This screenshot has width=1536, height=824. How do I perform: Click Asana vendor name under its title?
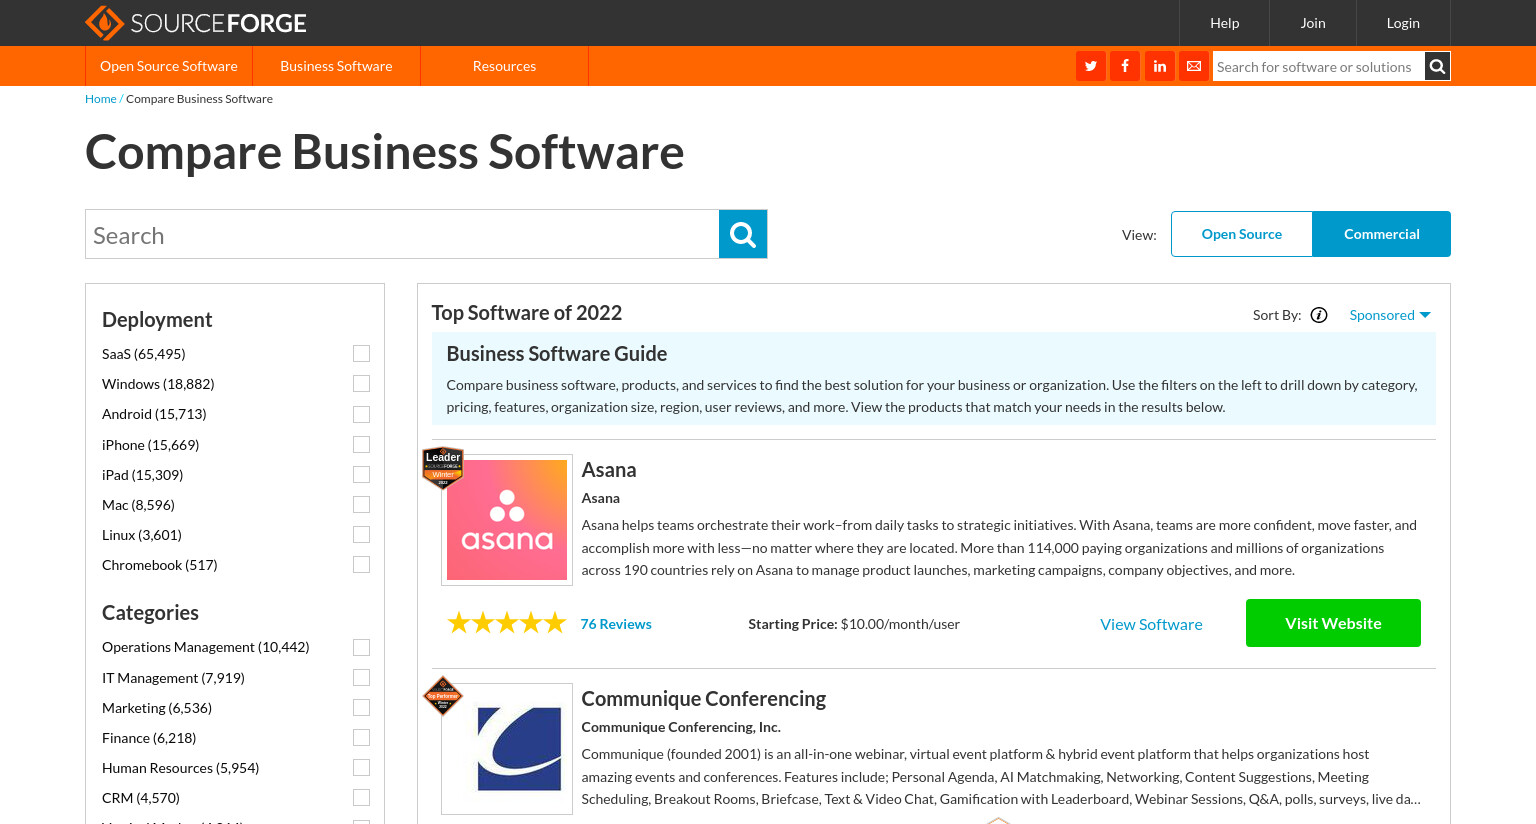[x=600, y=498]
